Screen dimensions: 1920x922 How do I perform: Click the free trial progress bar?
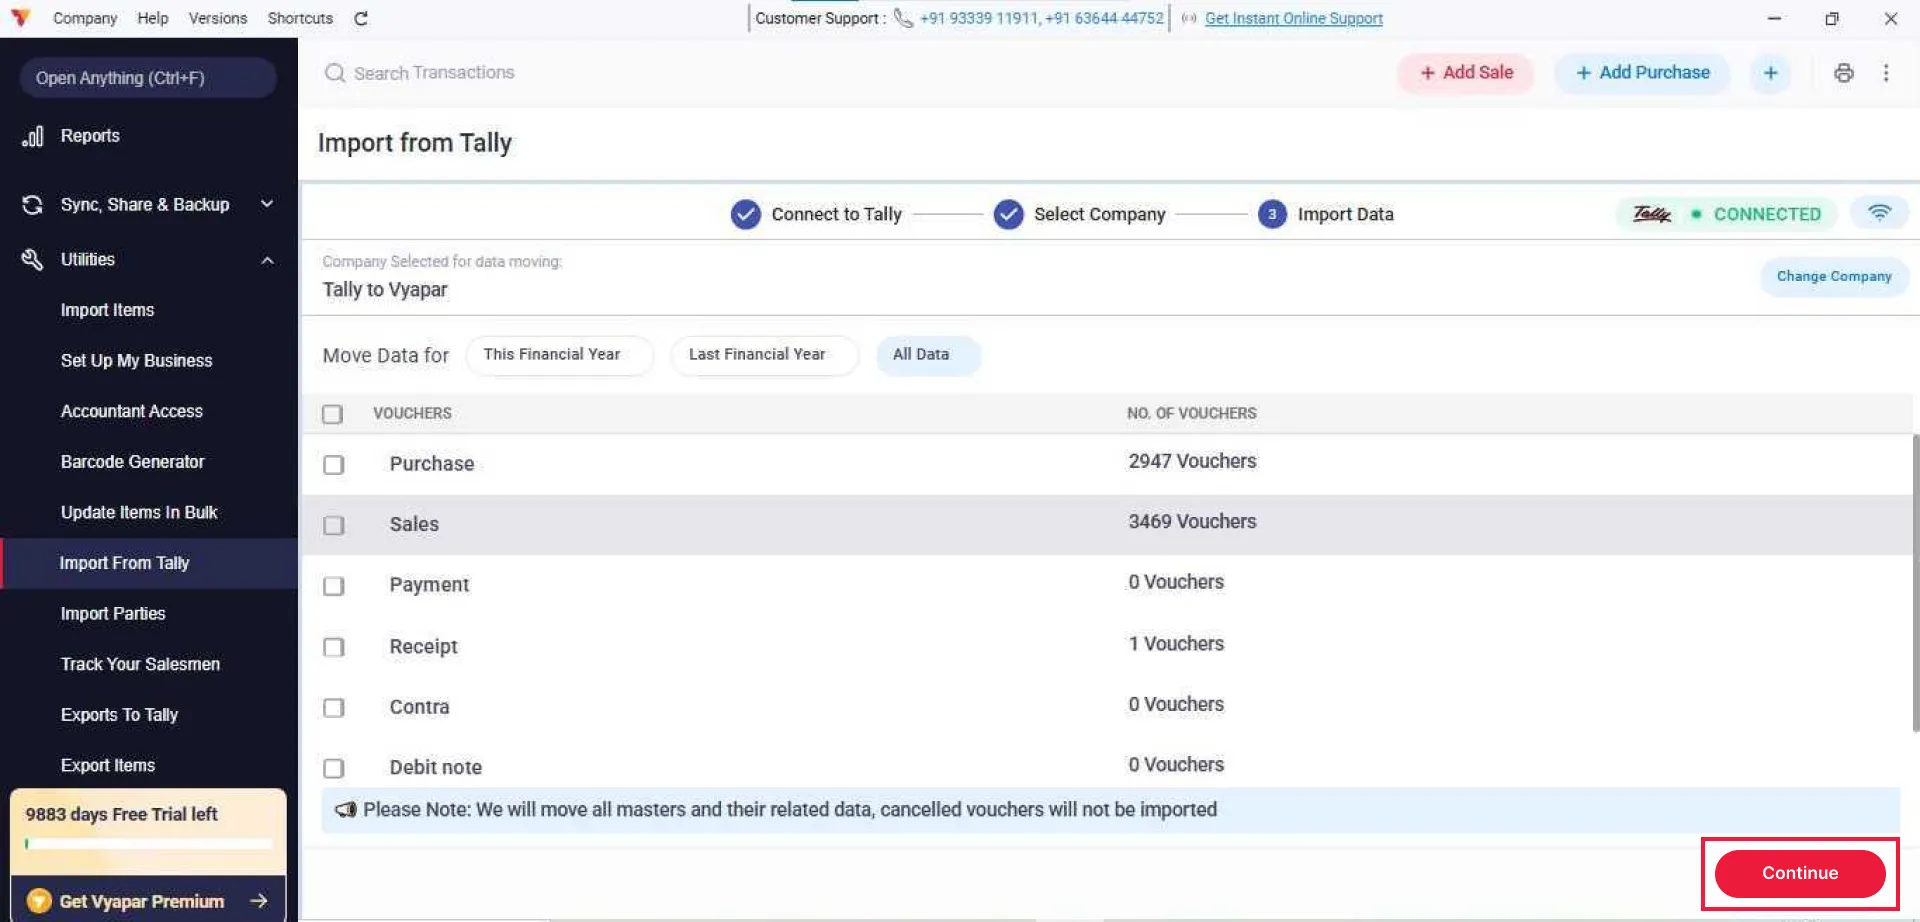click(148, 844)
